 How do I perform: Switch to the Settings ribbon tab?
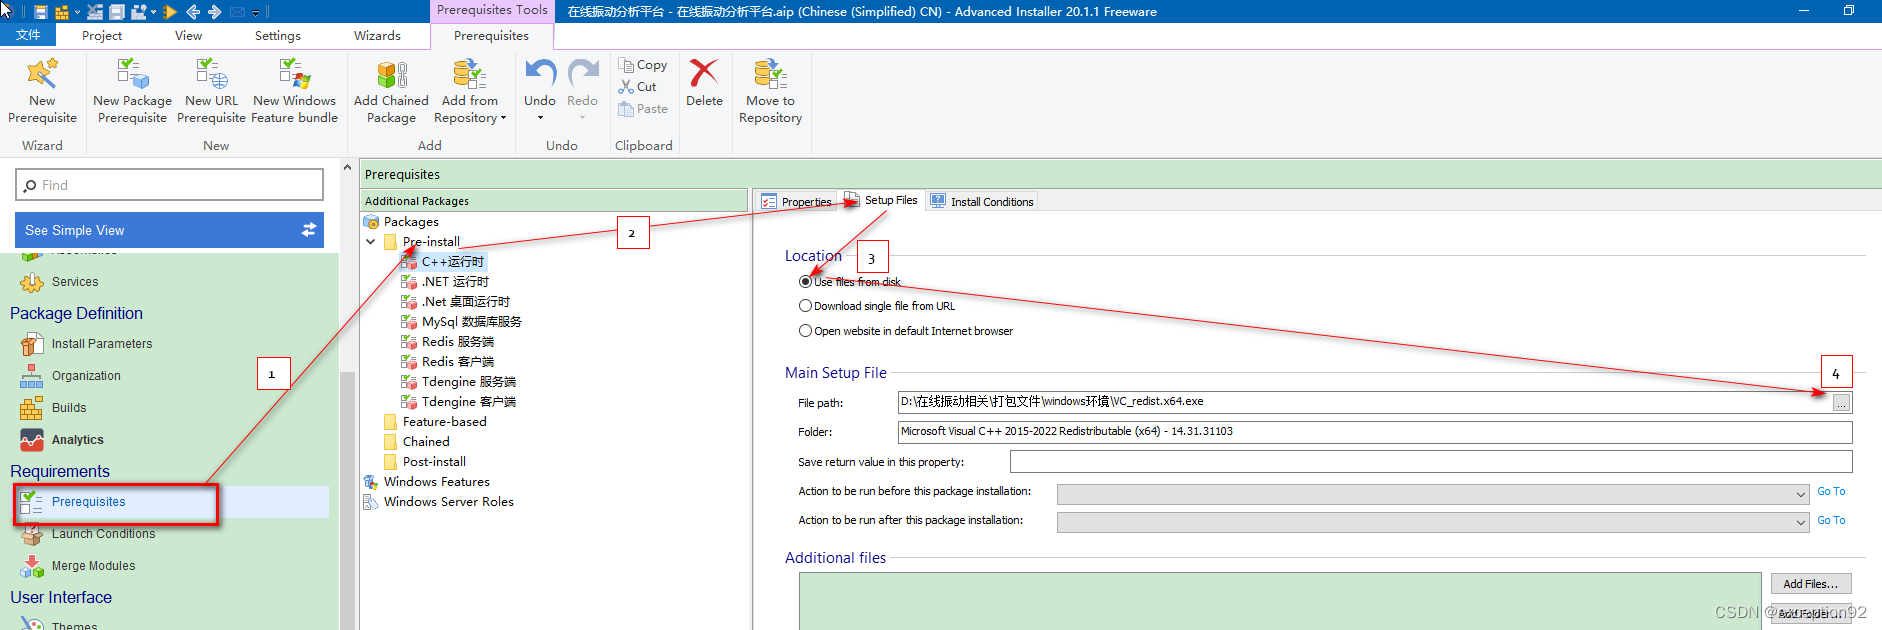point(277,35)
